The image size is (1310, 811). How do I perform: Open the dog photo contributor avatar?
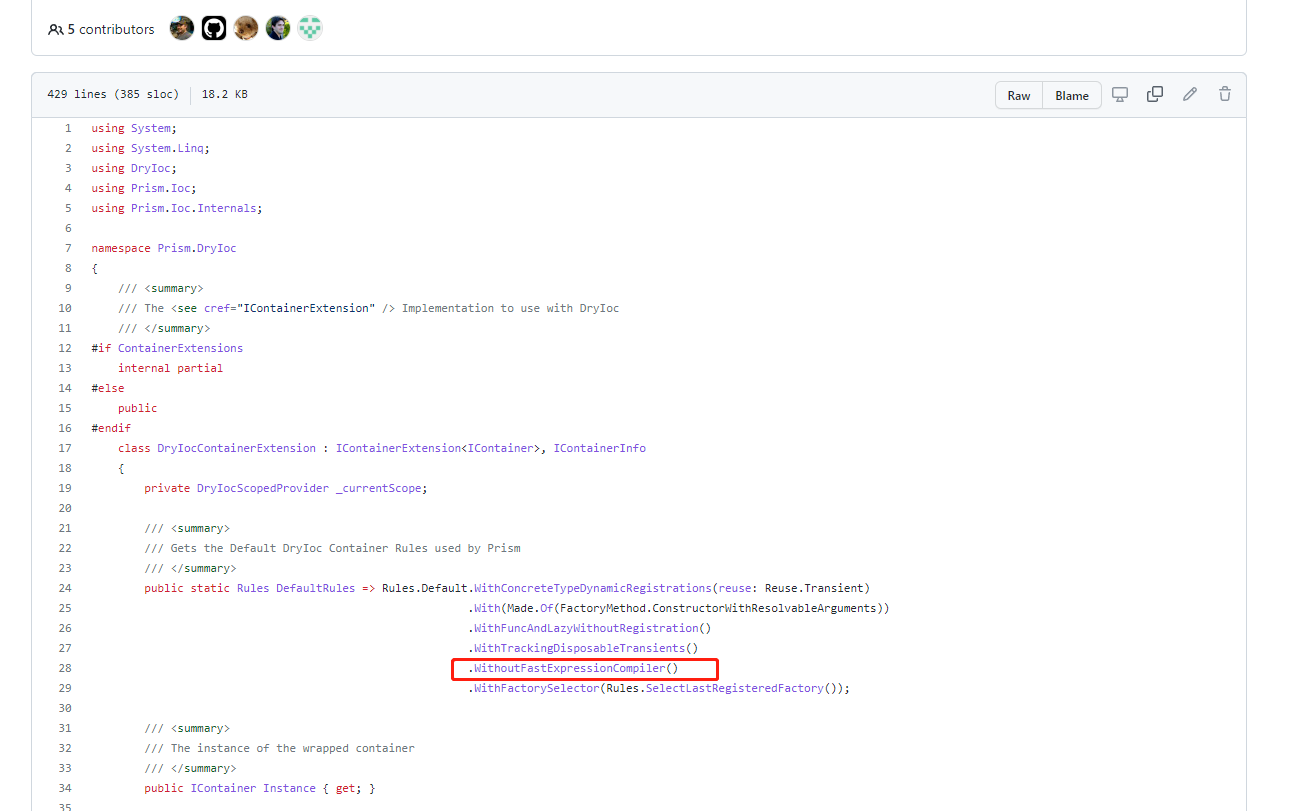[x=246, y=28]
